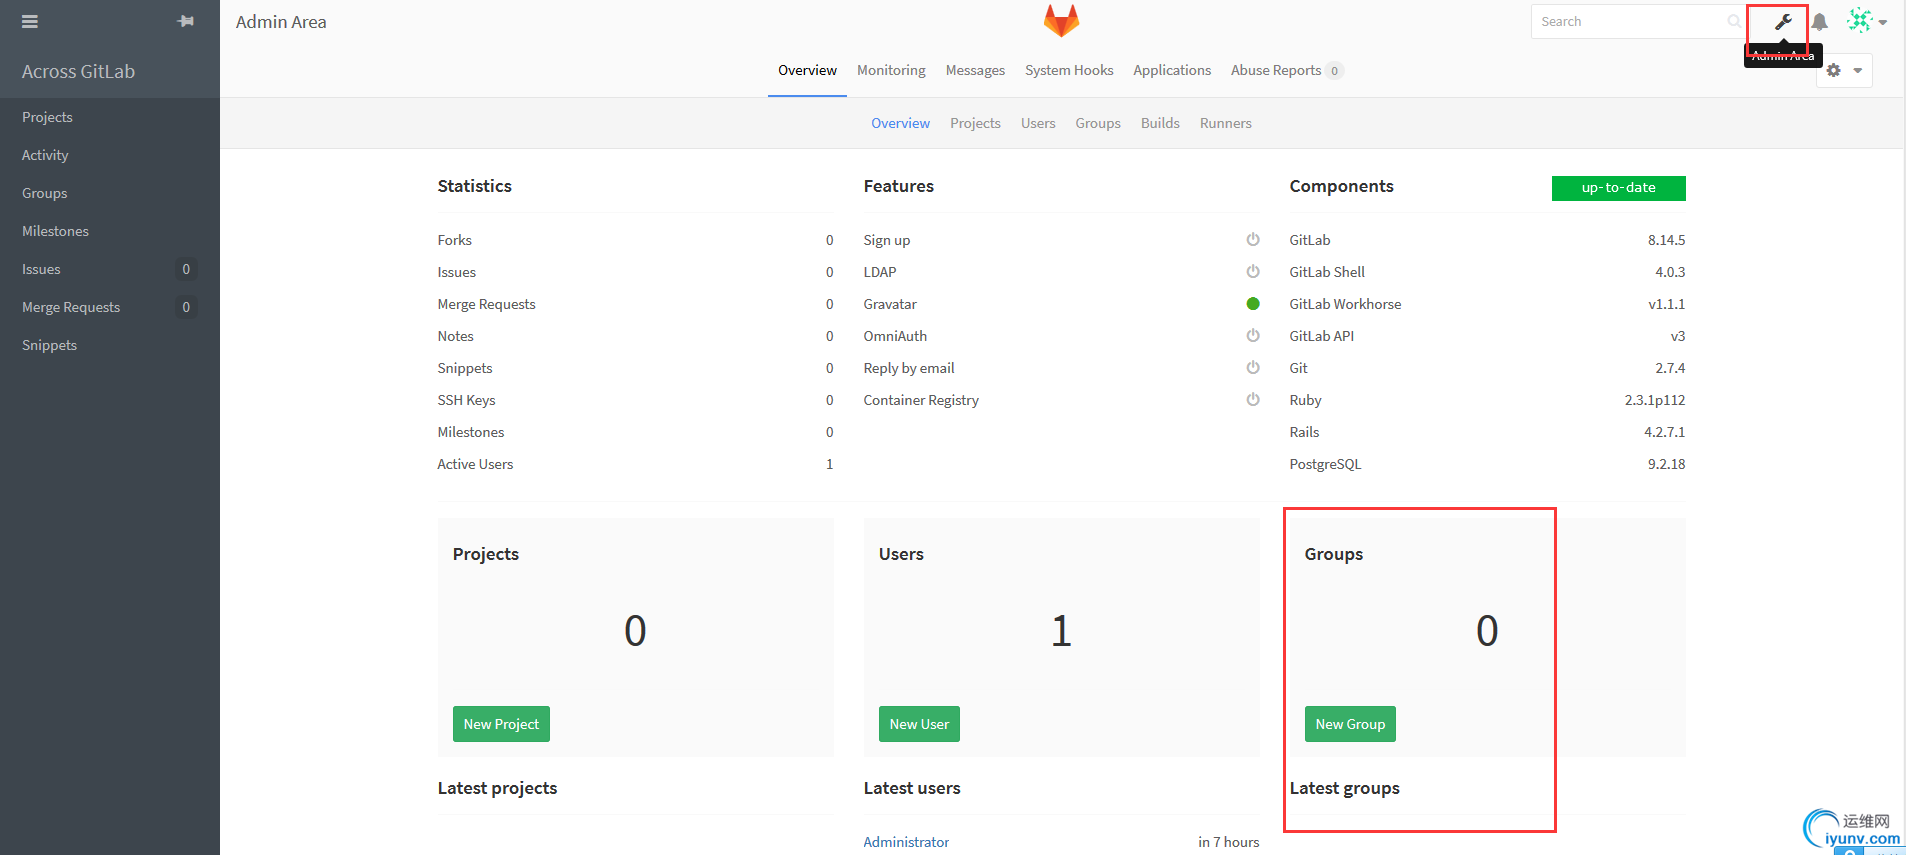Viewport: 1906px width, 855px height.
Task: Open Snippets in the left sidebar
Action: [x=110, y=345]
